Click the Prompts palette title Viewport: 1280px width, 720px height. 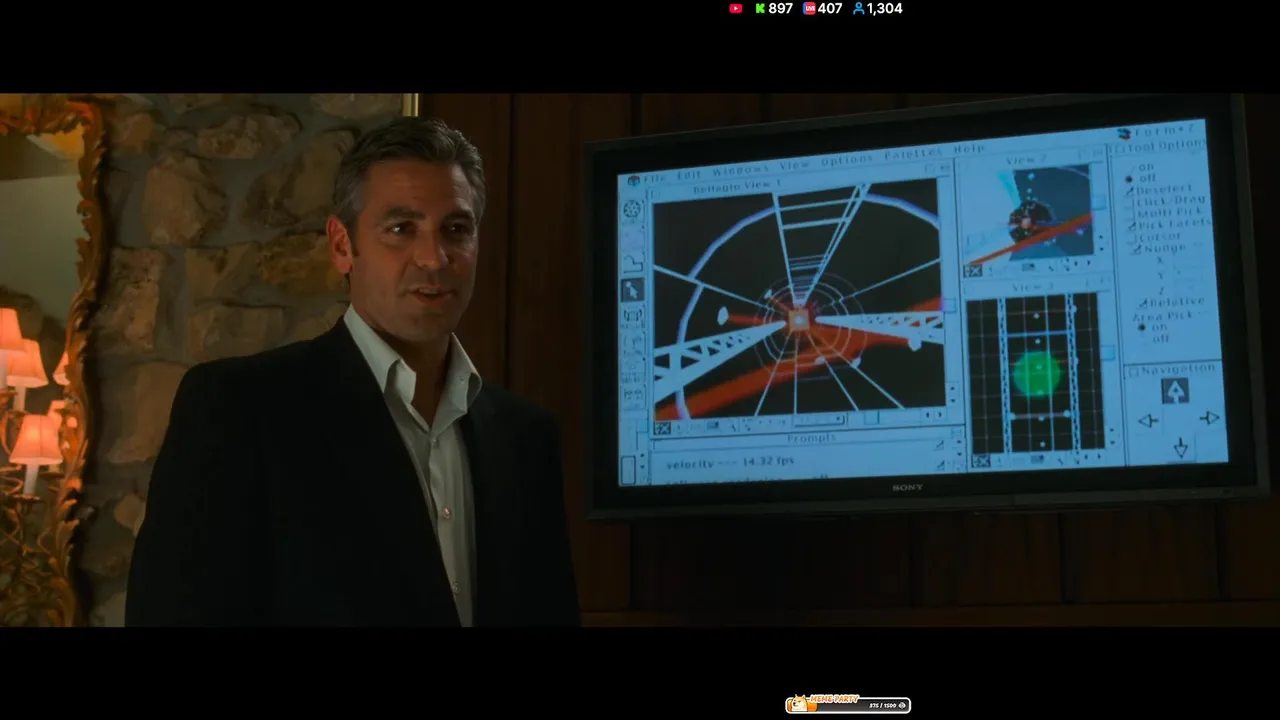pos(811,438)
